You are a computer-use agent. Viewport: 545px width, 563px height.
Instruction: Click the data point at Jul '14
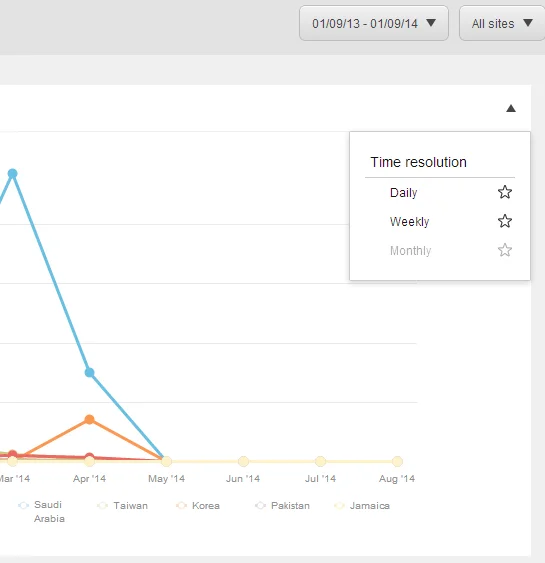point(320,461)
